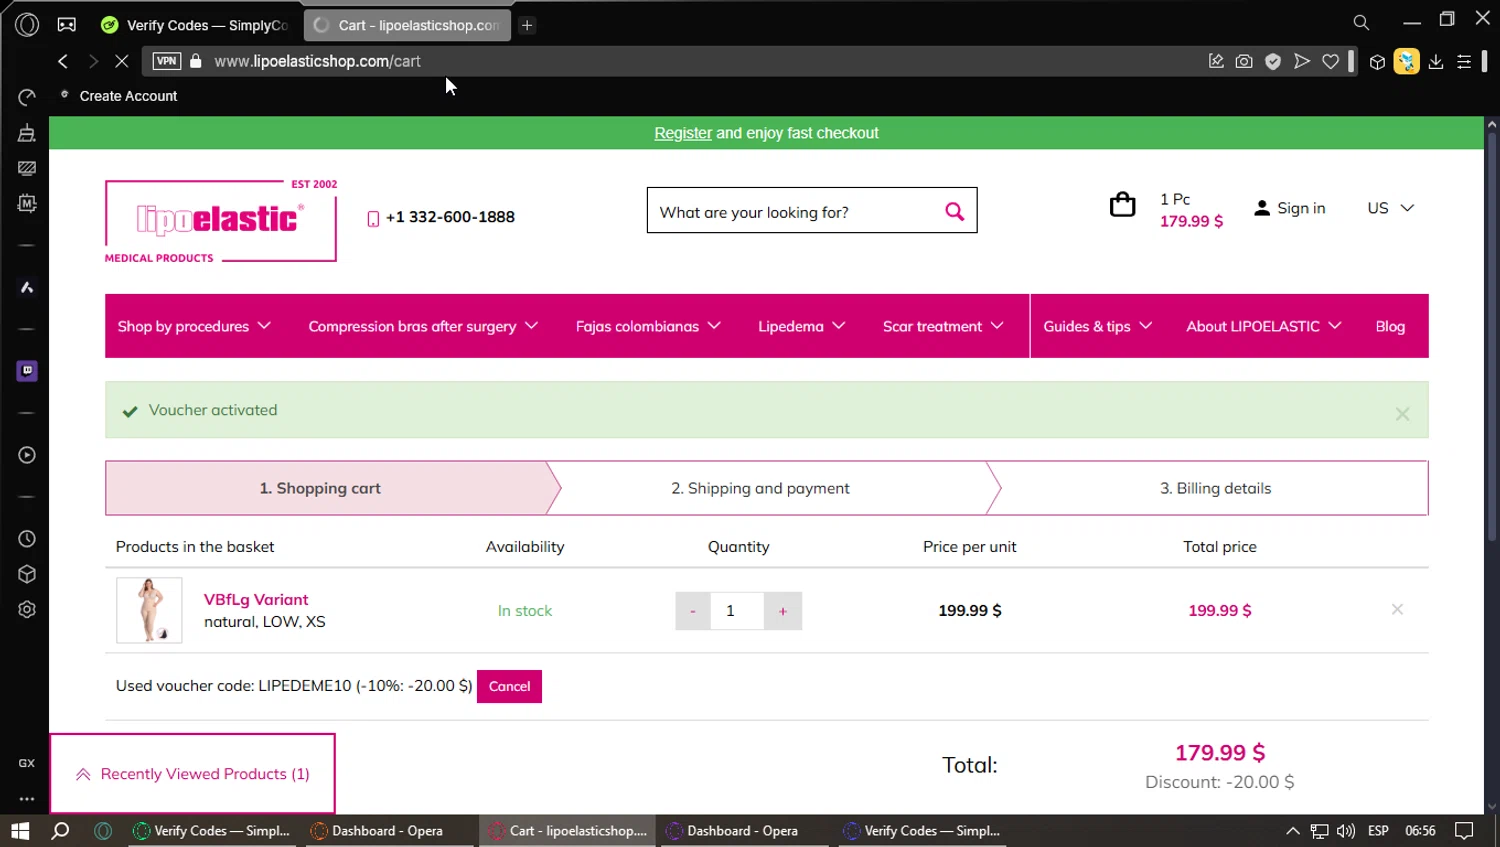Open the US country selector dropdown
Screen dimensions: 1500x847
1391,208
